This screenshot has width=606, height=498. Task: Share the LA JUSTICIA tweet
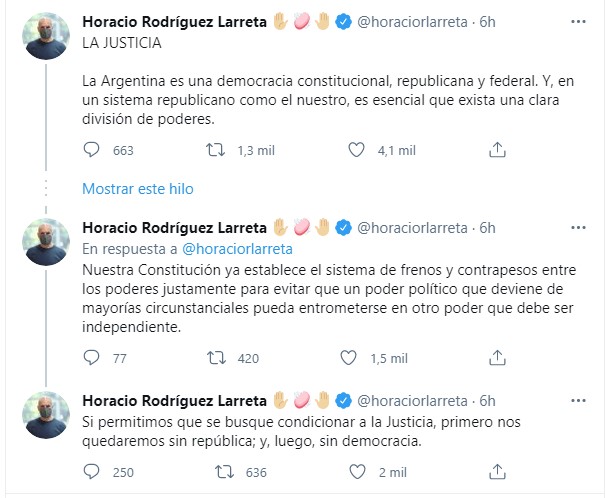(x=497, y=150)
